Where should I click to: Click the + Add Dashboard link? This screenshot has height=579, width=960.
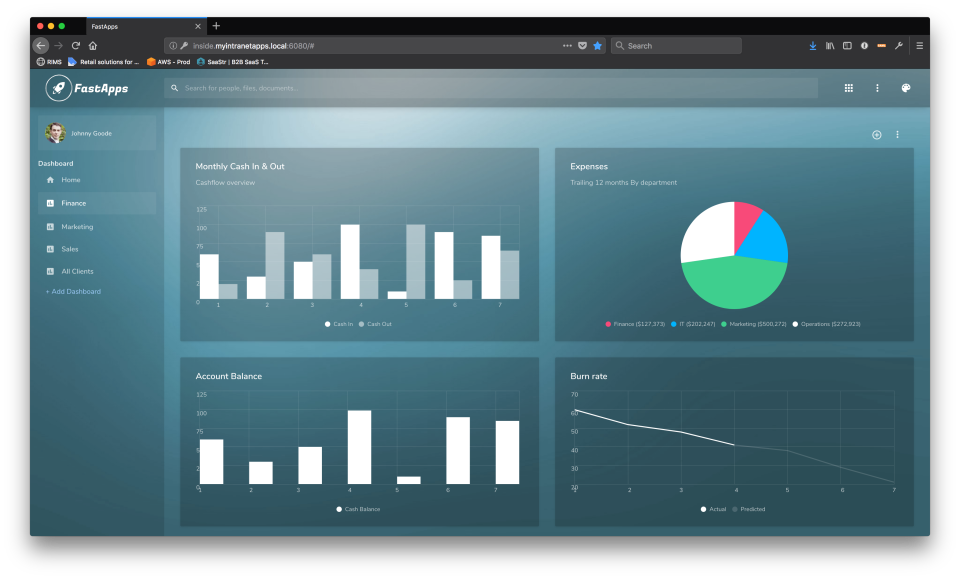[73, 292]
